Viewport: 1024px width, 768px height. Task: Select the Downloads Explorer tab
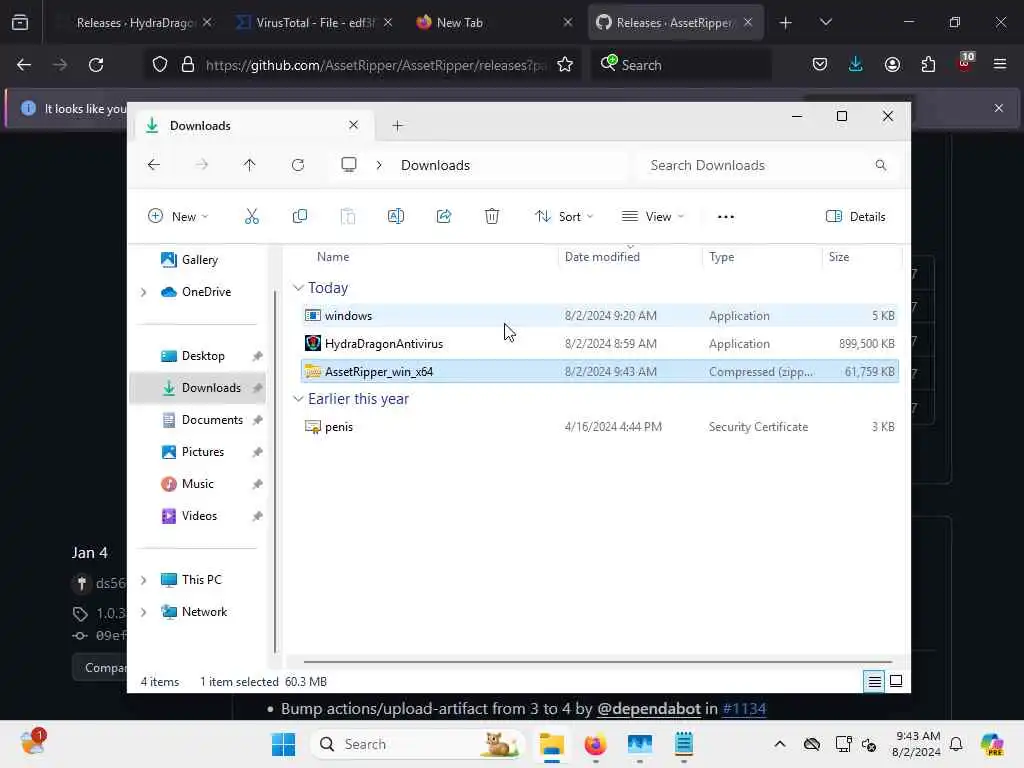coord(255,125)
